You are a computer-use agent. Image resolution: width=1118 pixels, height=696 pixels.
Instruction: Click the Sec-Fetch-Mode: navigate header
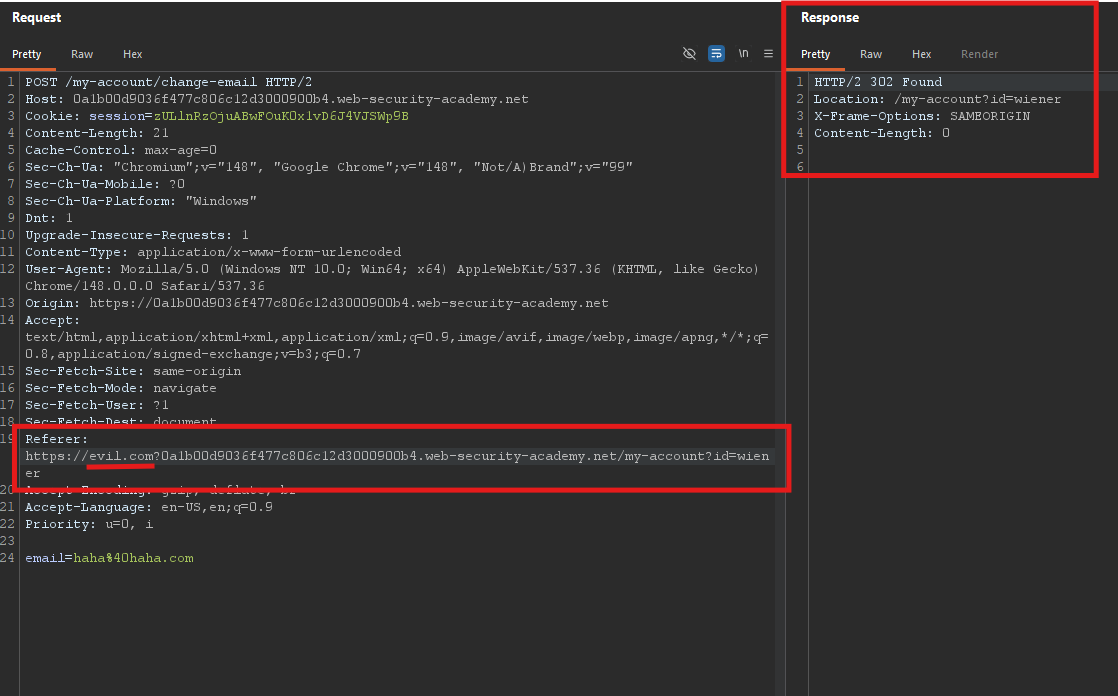pyautogui.click(x=120, y=389)
